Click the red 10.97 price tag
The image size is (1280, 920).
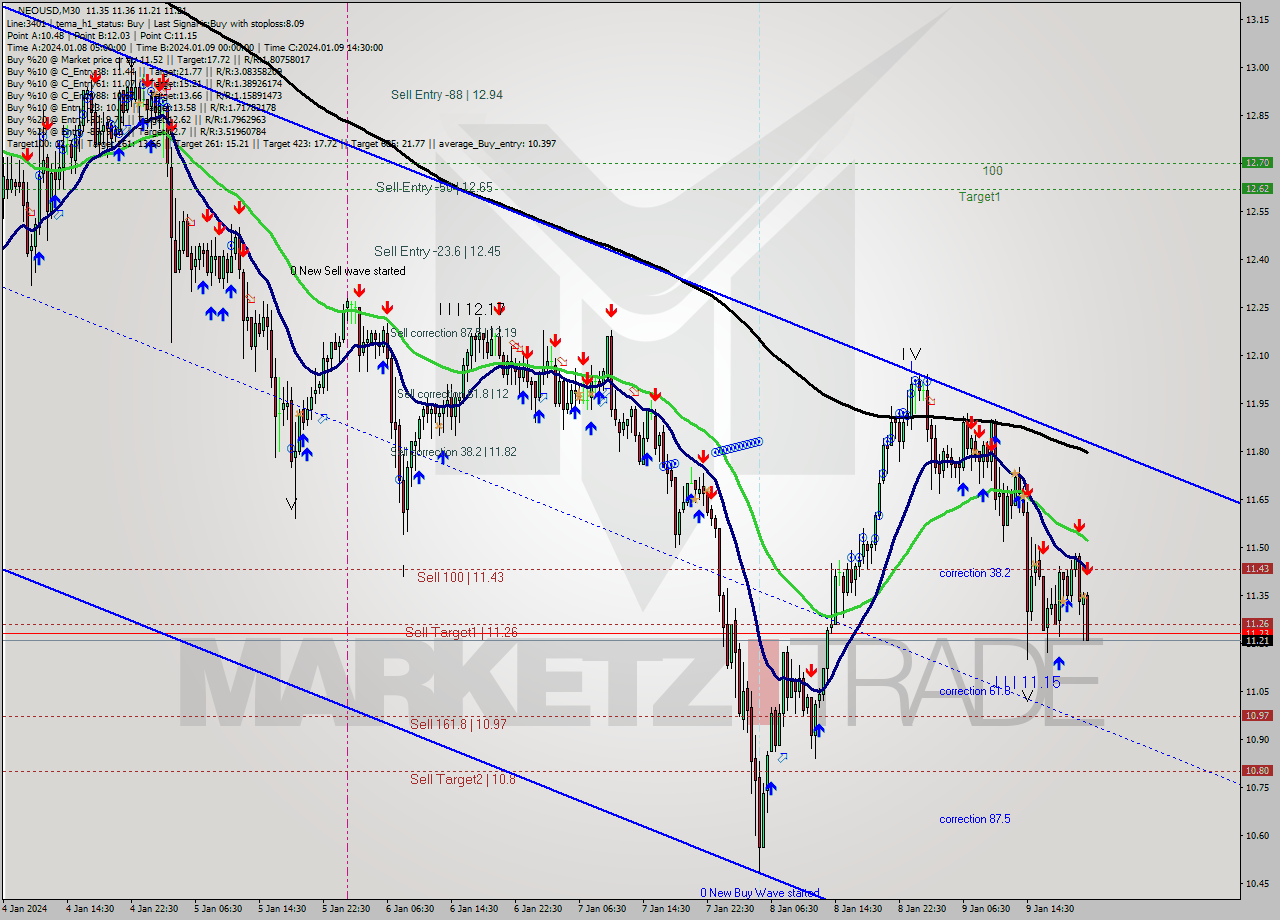tap(1257, 715)
